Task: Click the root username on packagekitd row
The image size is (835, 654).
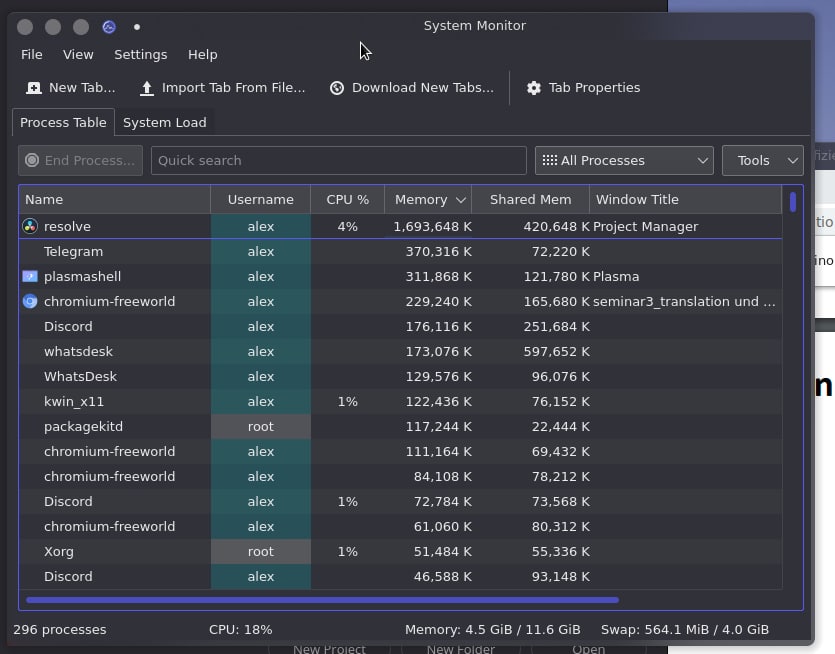Action: click(260, 427)
